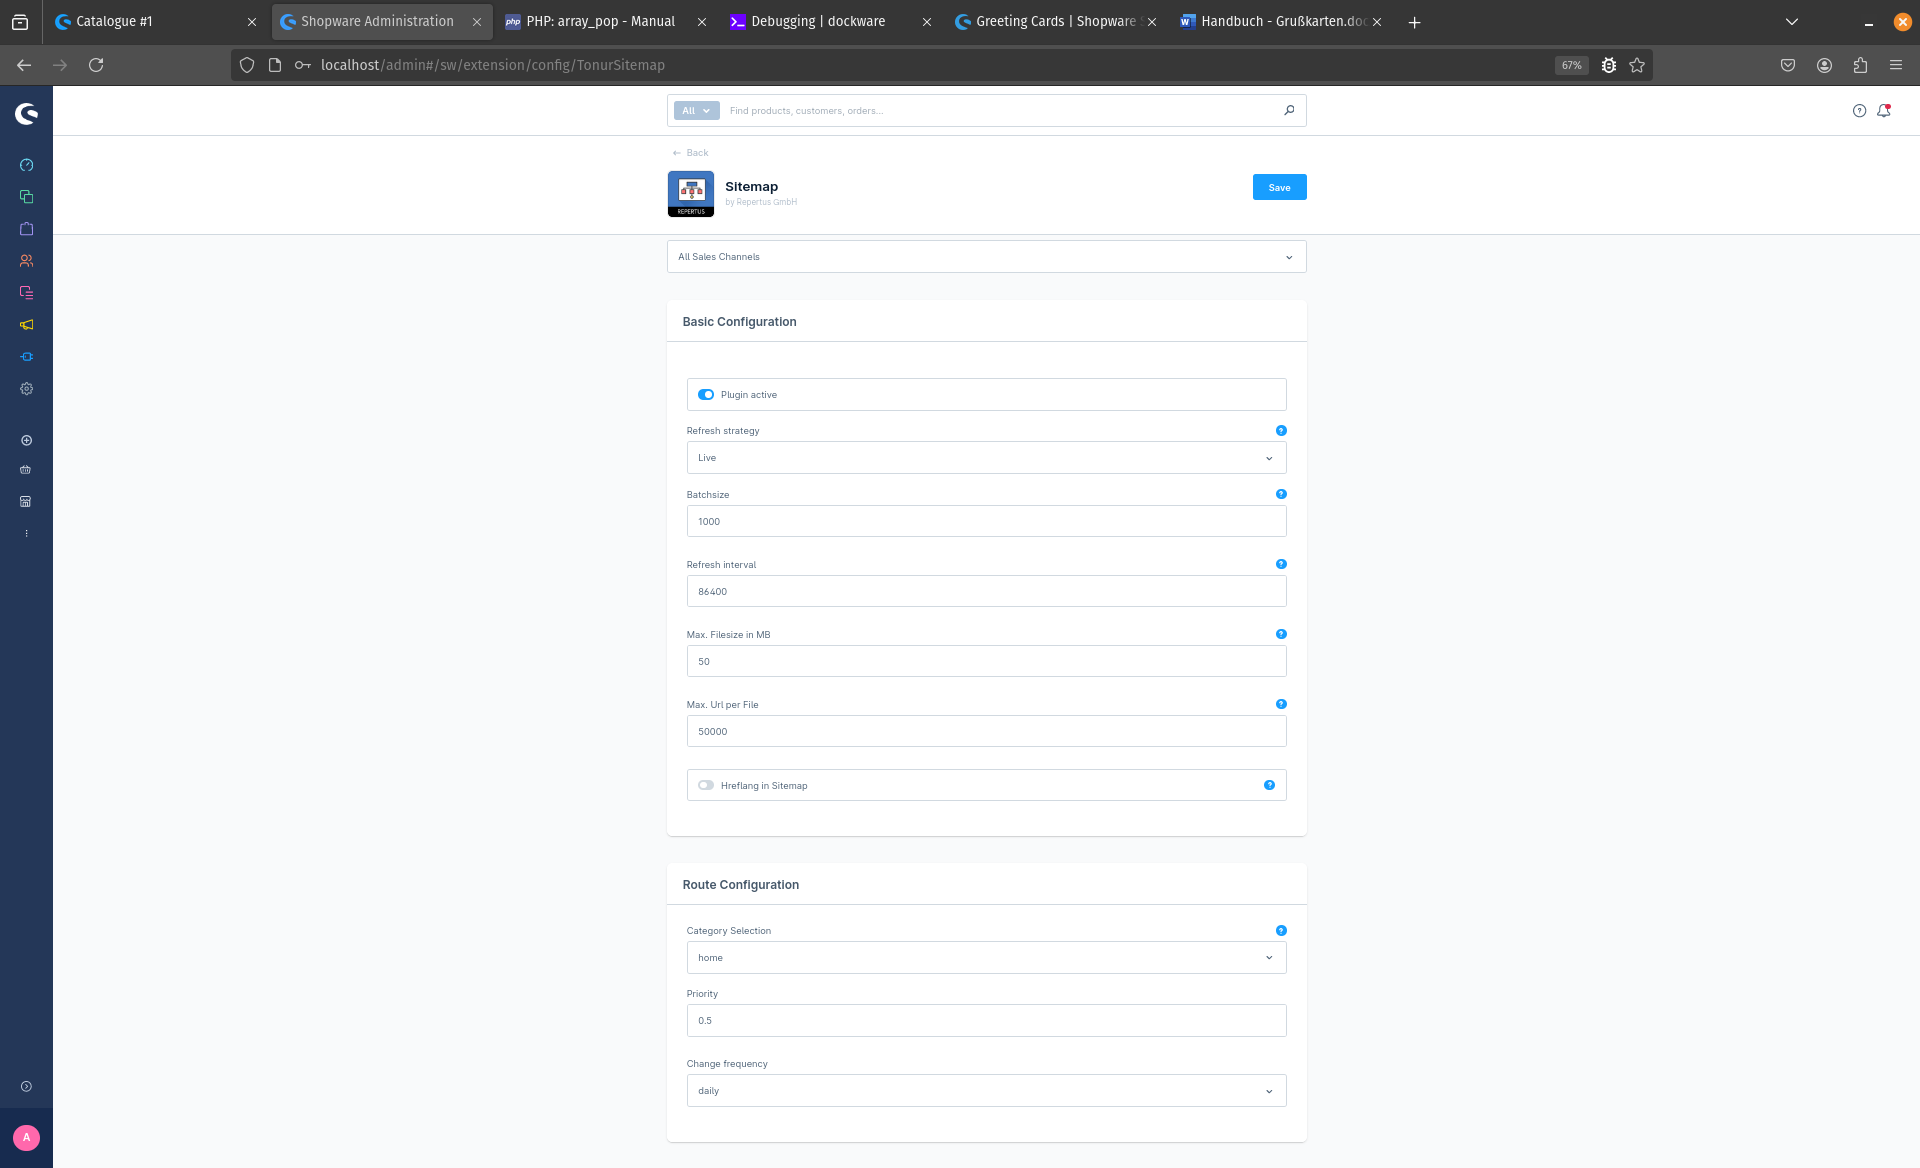Open the Category Selection dropdown
Image resolution: width=1920 pixels, height=1168 pixels.
point(986,958)
